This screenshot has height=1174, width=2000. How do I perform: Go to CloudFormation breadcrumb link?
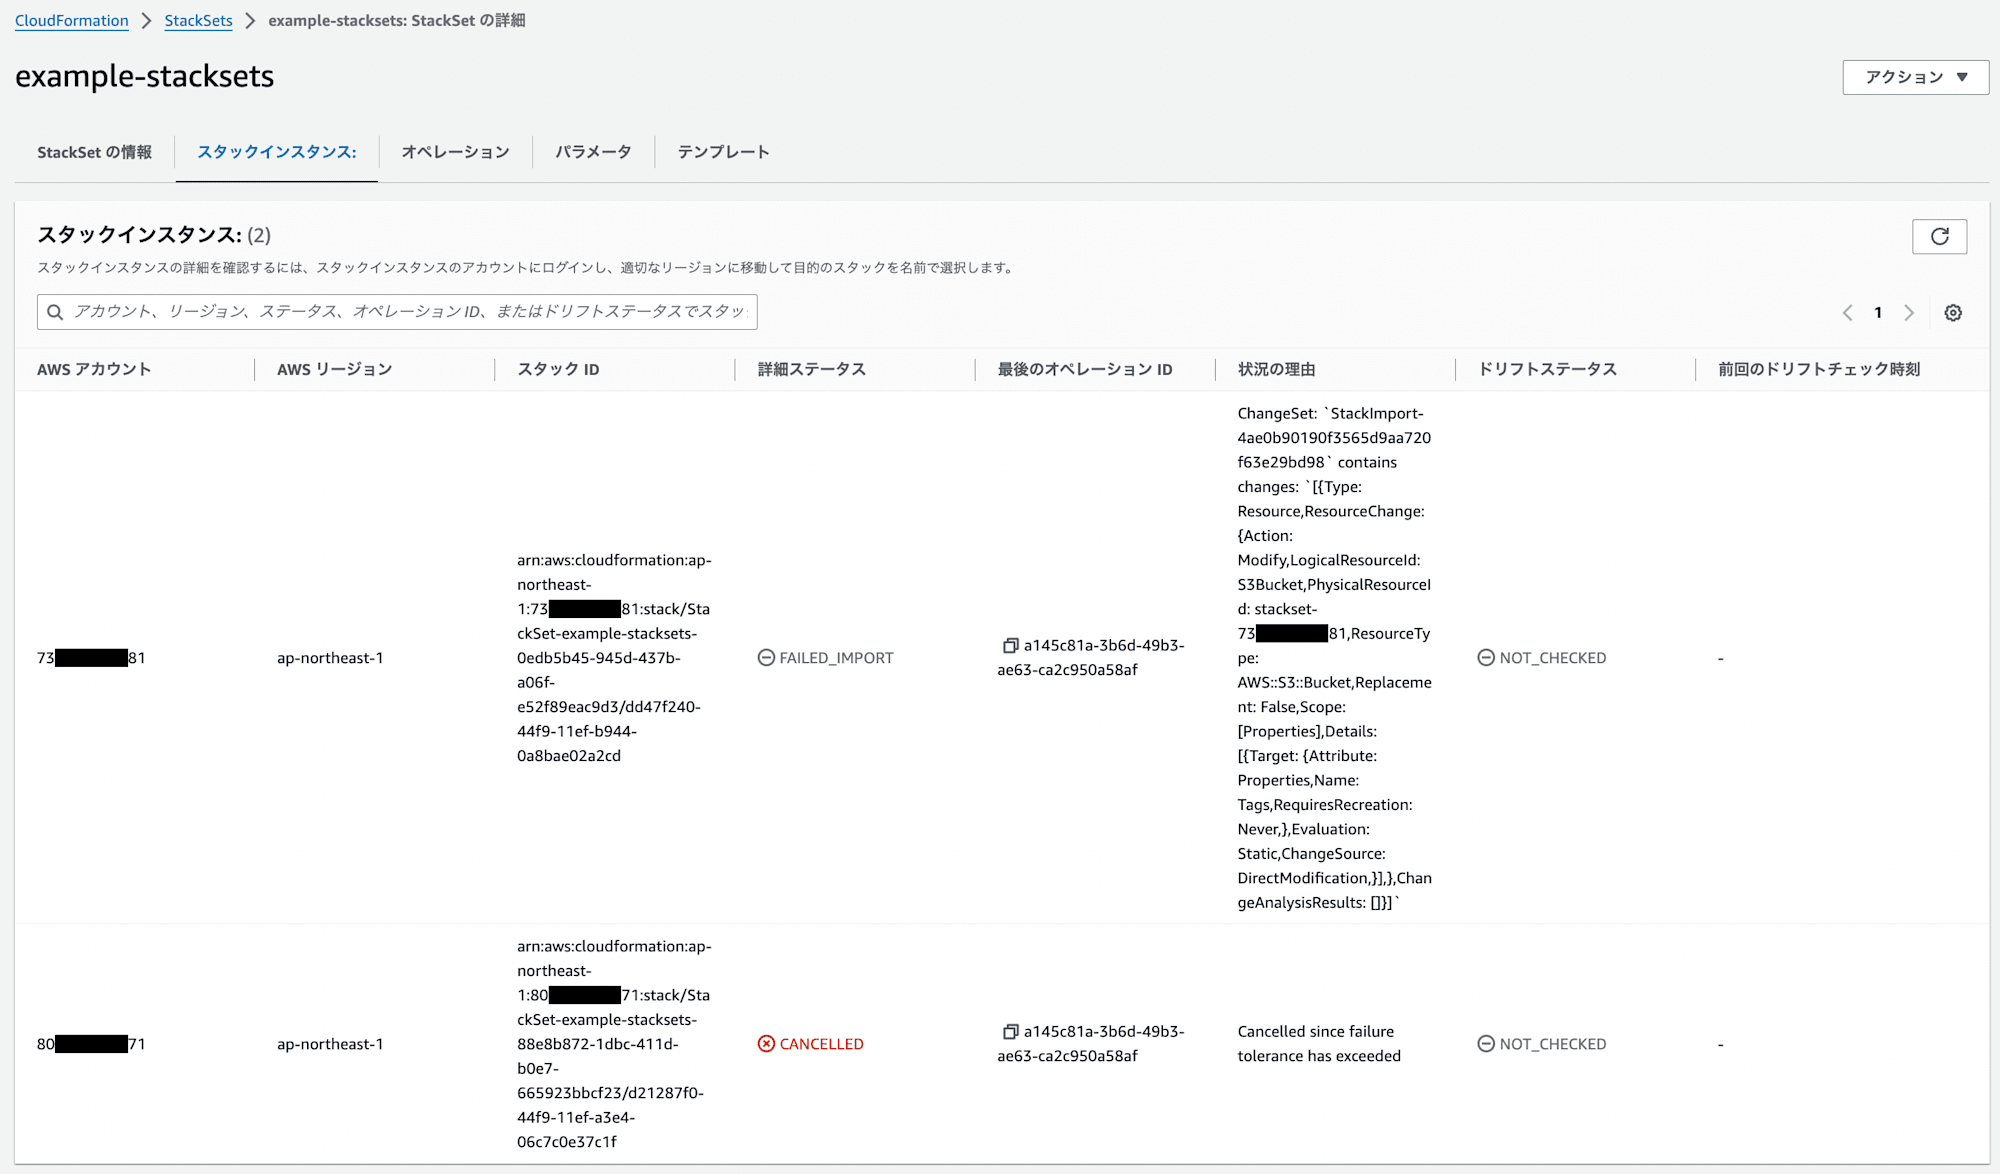(72, 21)
